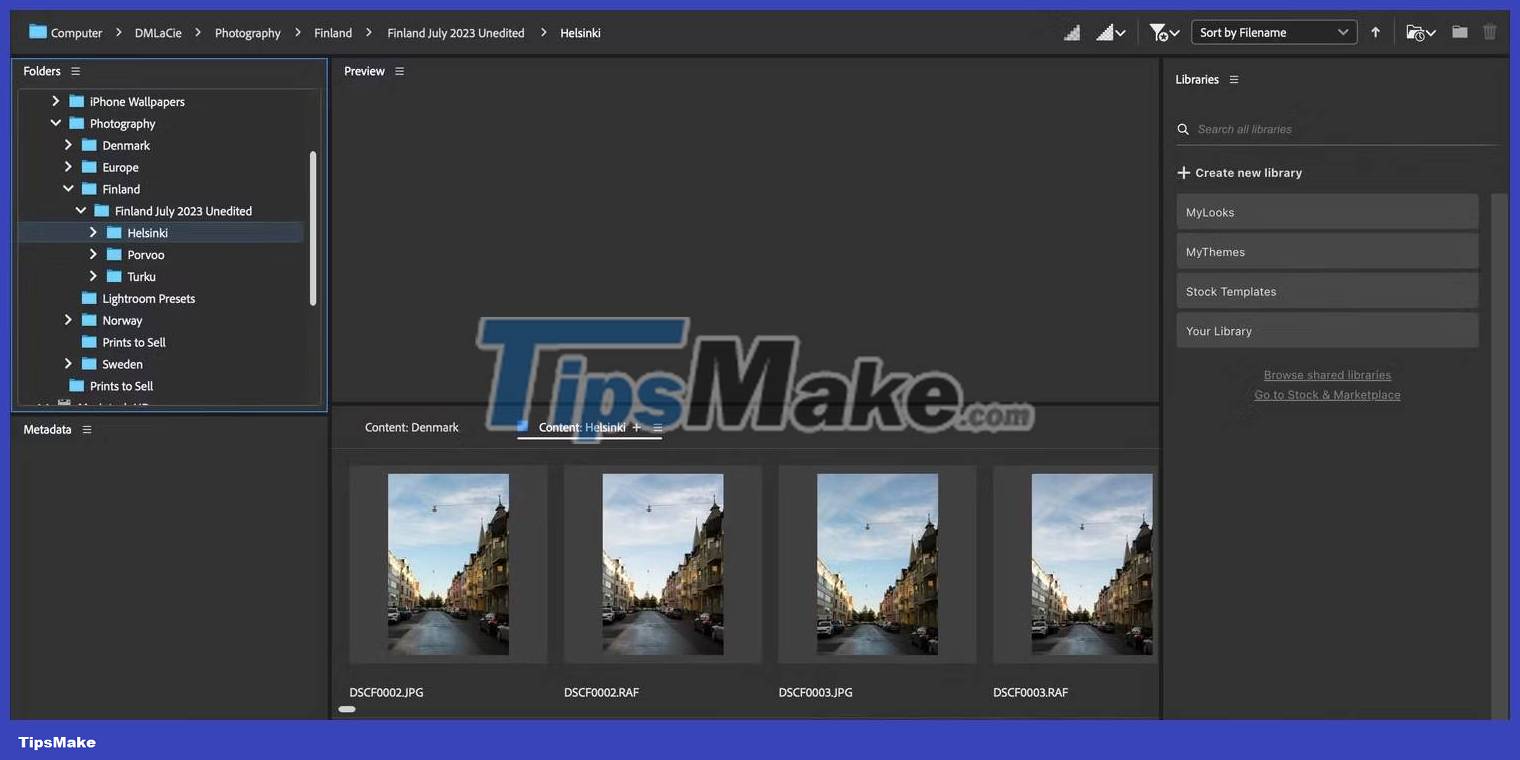Open the Sort by Filename dropdown

[1274, 31]
